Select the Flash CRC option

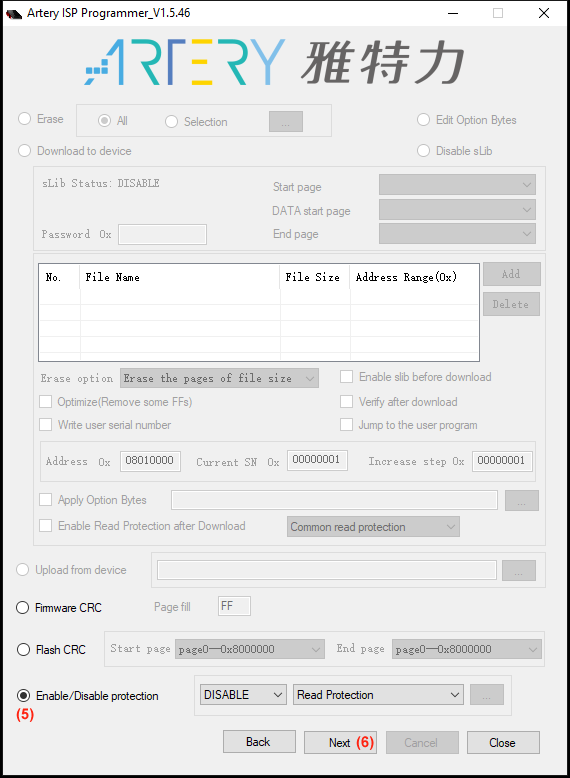tap(23, 649)
